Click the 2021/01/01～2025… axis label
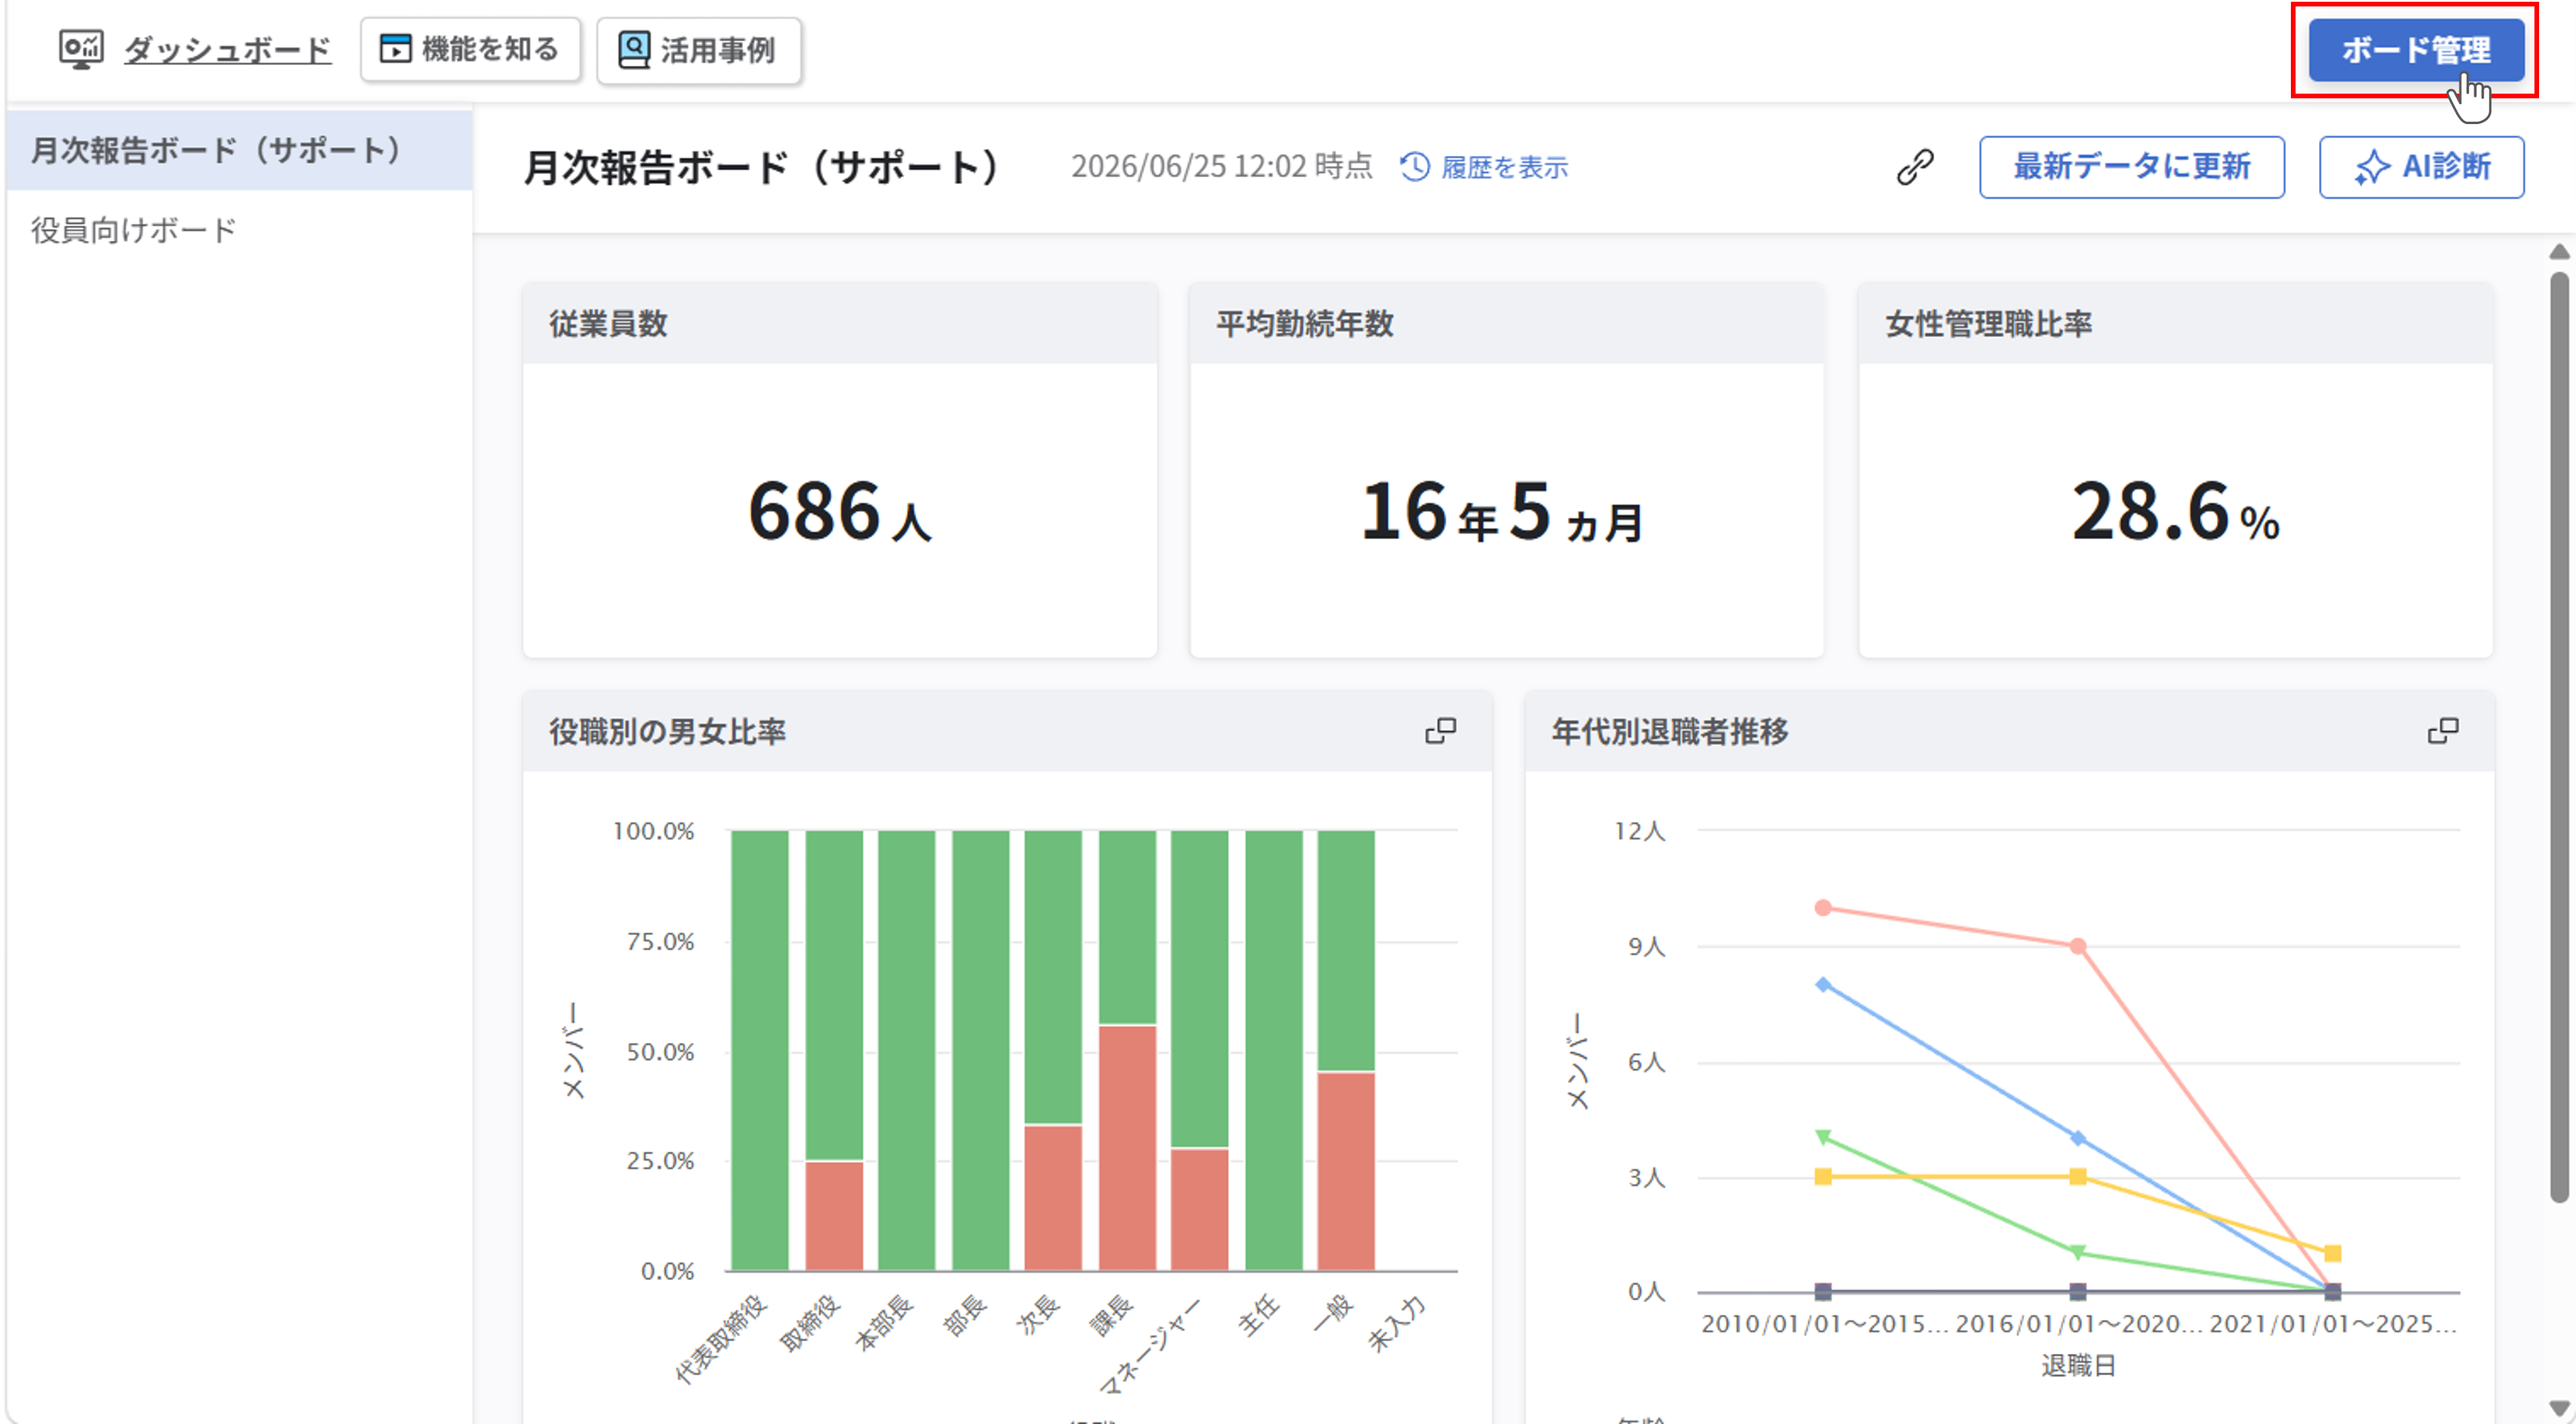 click(2332, 1323)
